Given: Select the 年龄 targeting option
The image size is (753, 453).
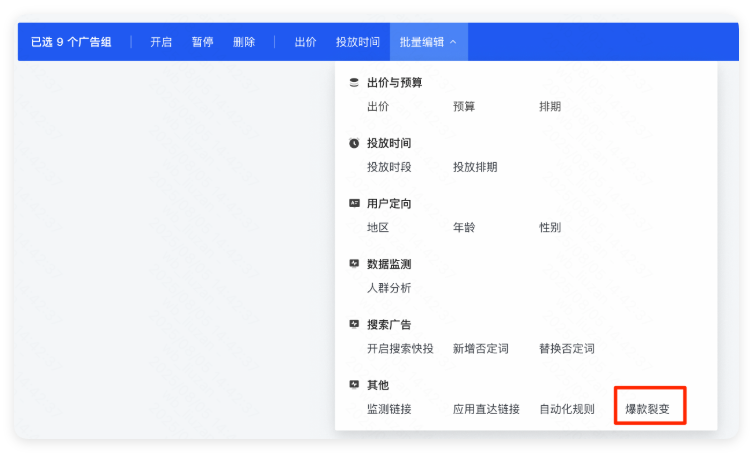Looking at the screenshot, I should coord(464,227).
